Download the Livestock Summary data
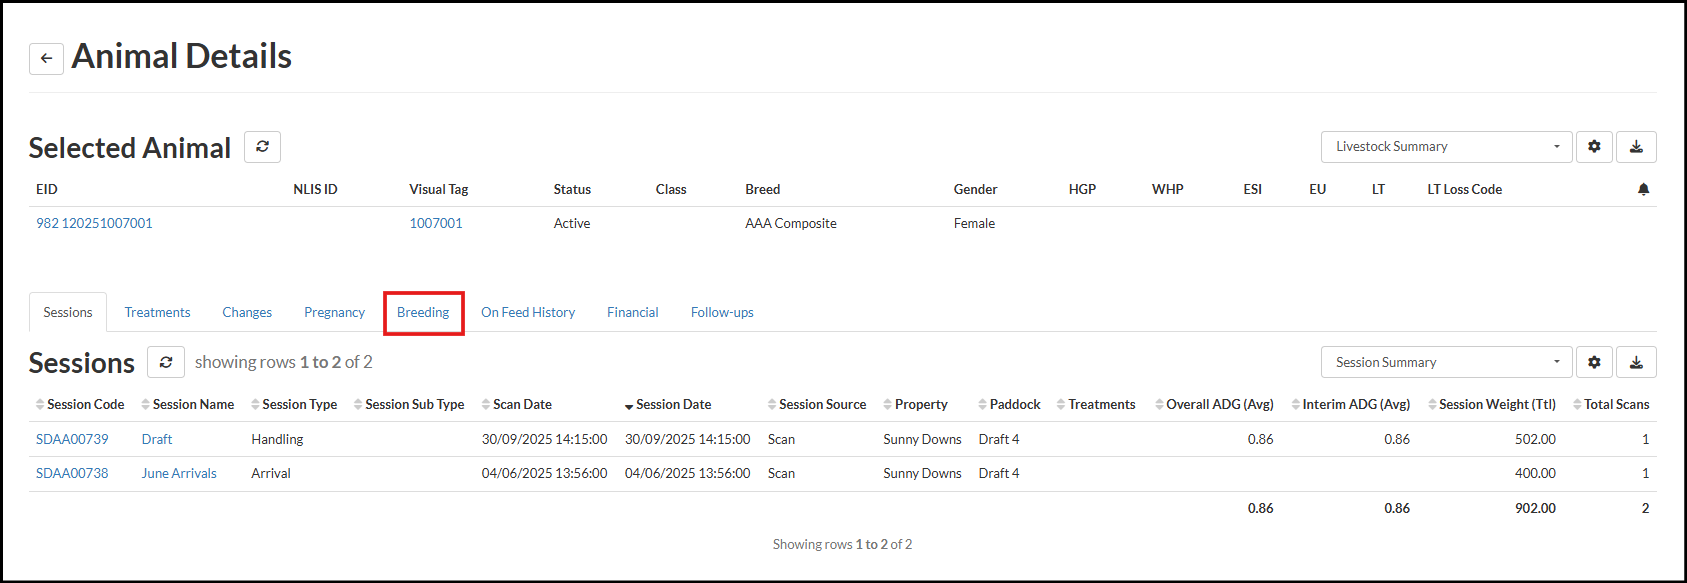 coord(1636,147)
